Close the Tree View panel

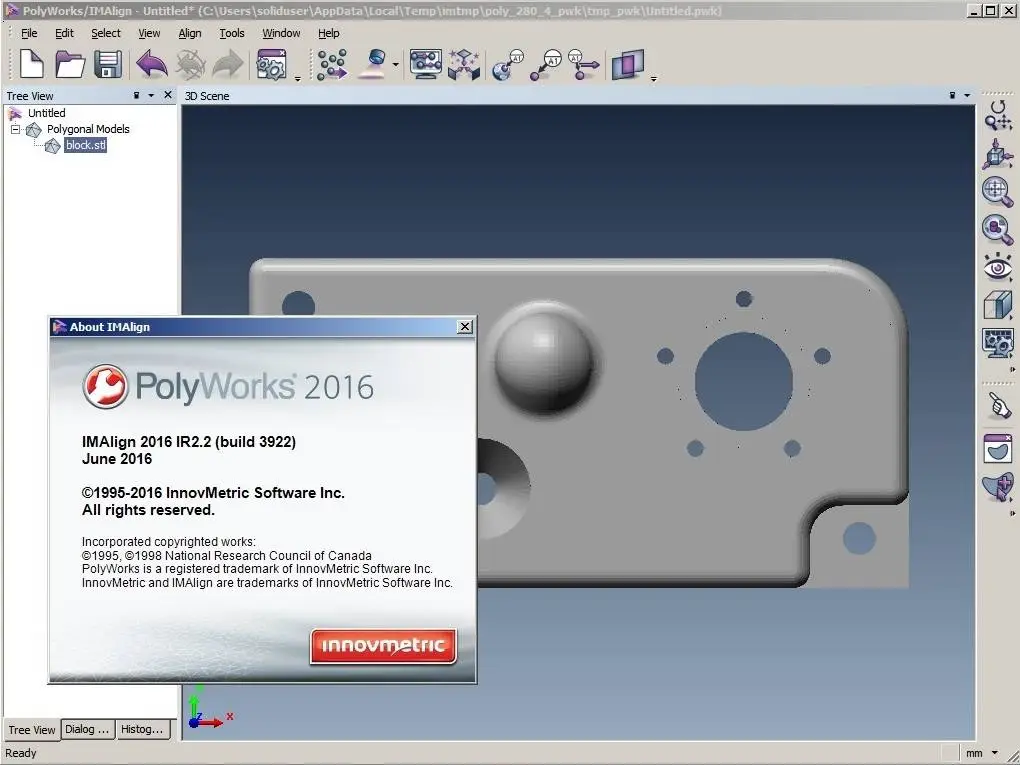coord(168,95)
